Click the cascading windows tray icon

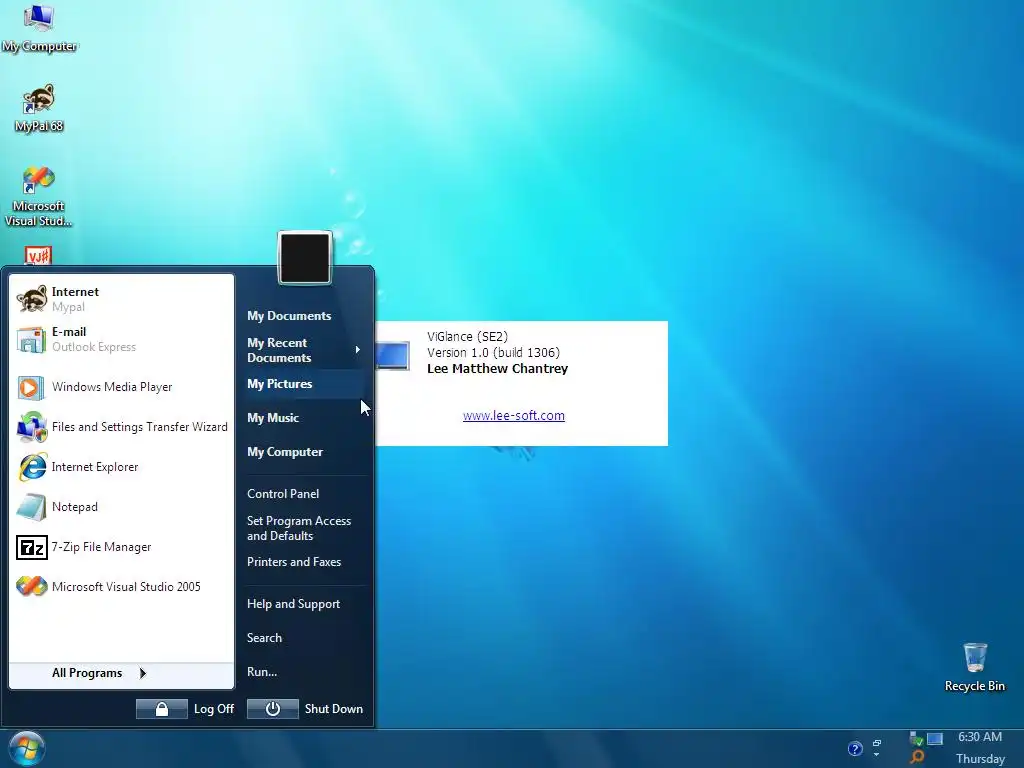click(x=877, y=743)
